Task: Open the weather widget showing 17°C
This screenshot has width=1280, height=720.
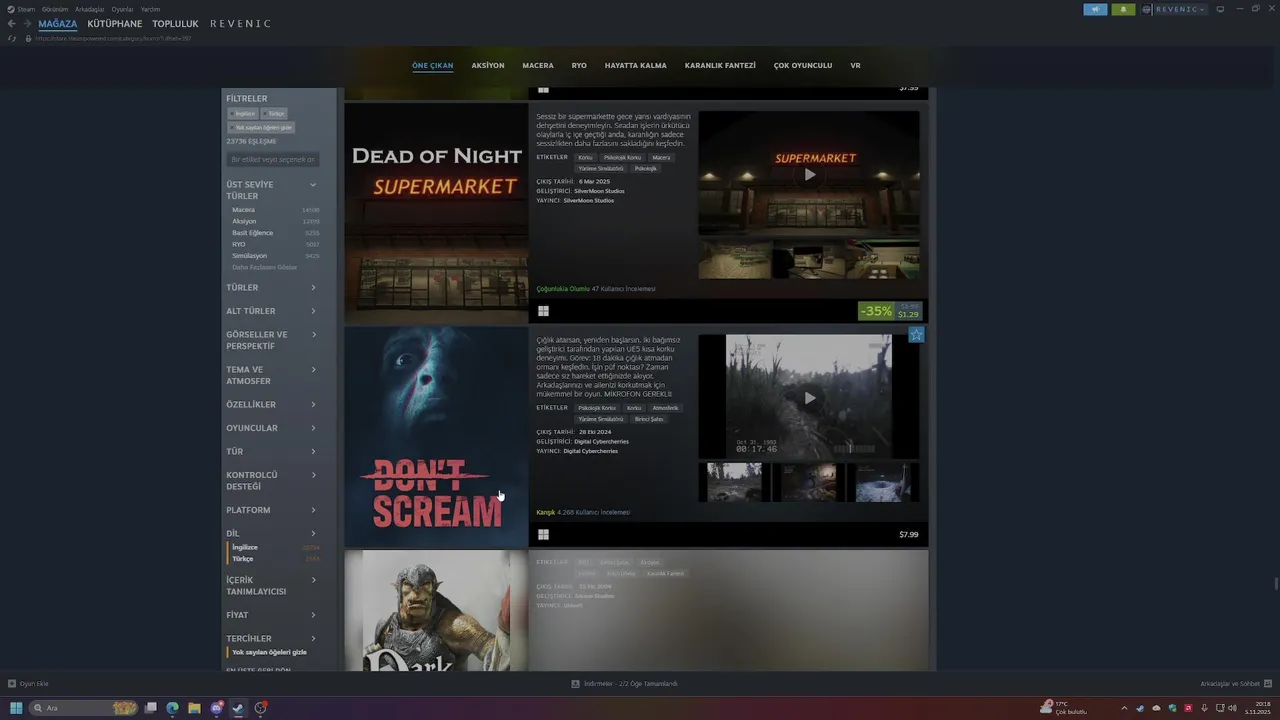Action: pos(1065,708)
